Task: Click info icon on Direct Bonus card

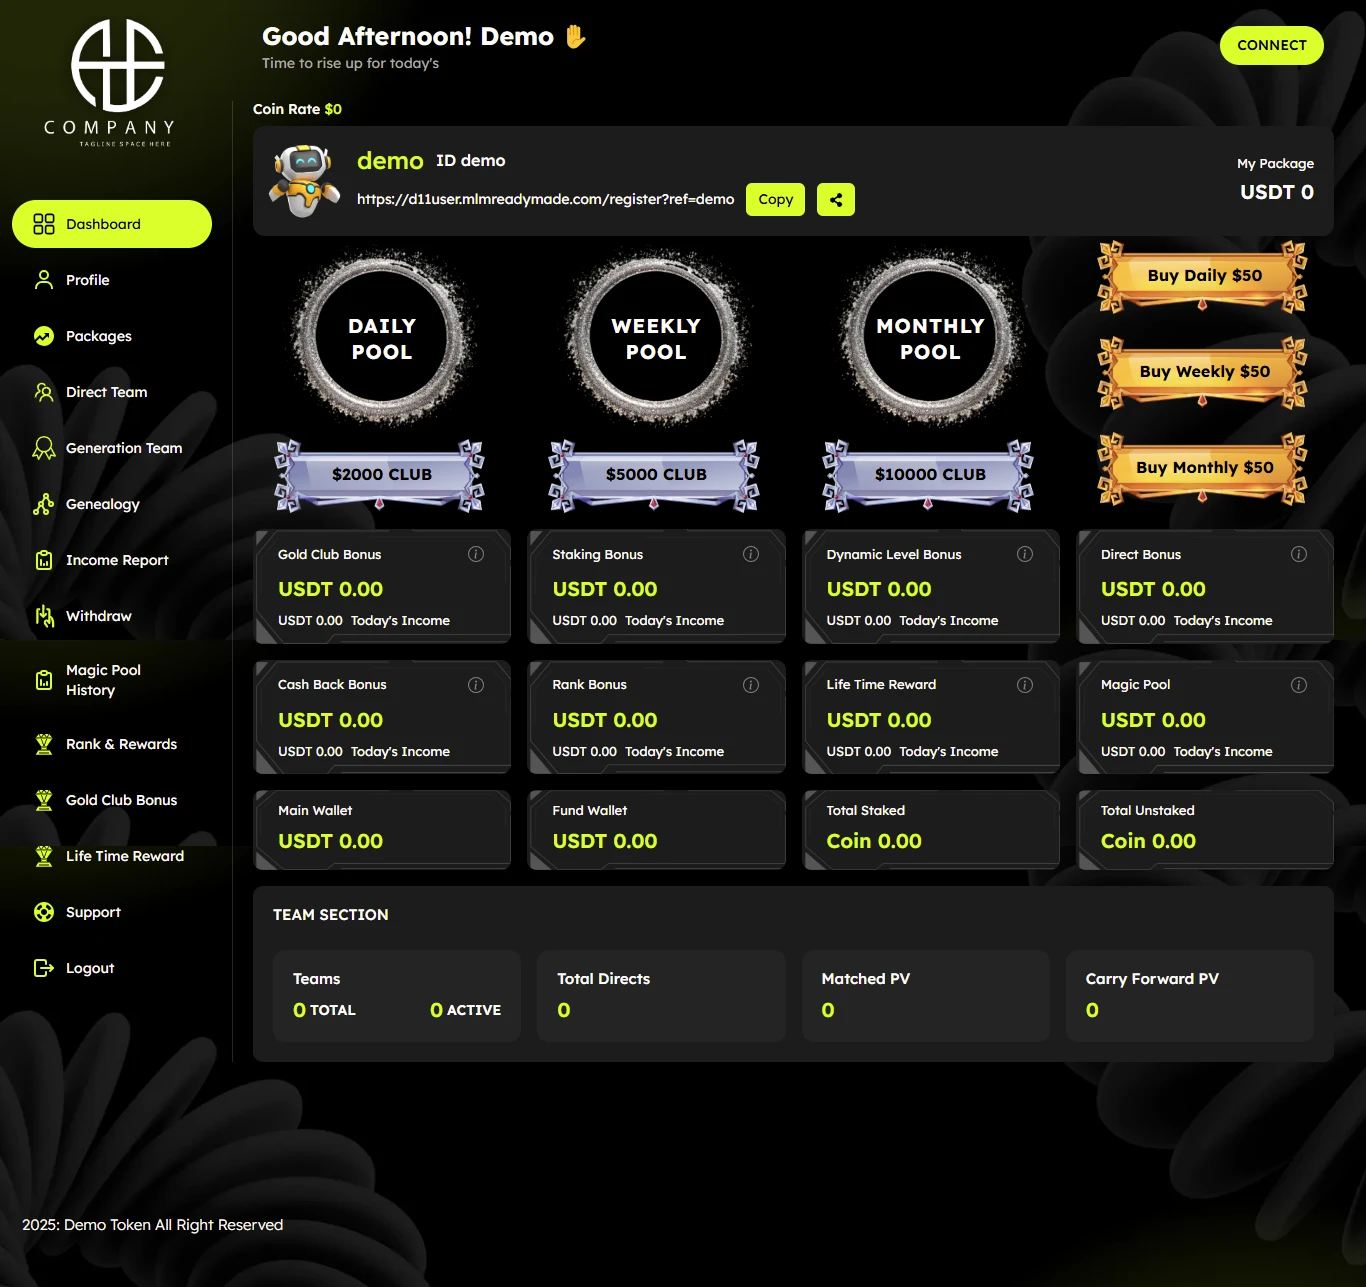Action: pos(1299,554)
